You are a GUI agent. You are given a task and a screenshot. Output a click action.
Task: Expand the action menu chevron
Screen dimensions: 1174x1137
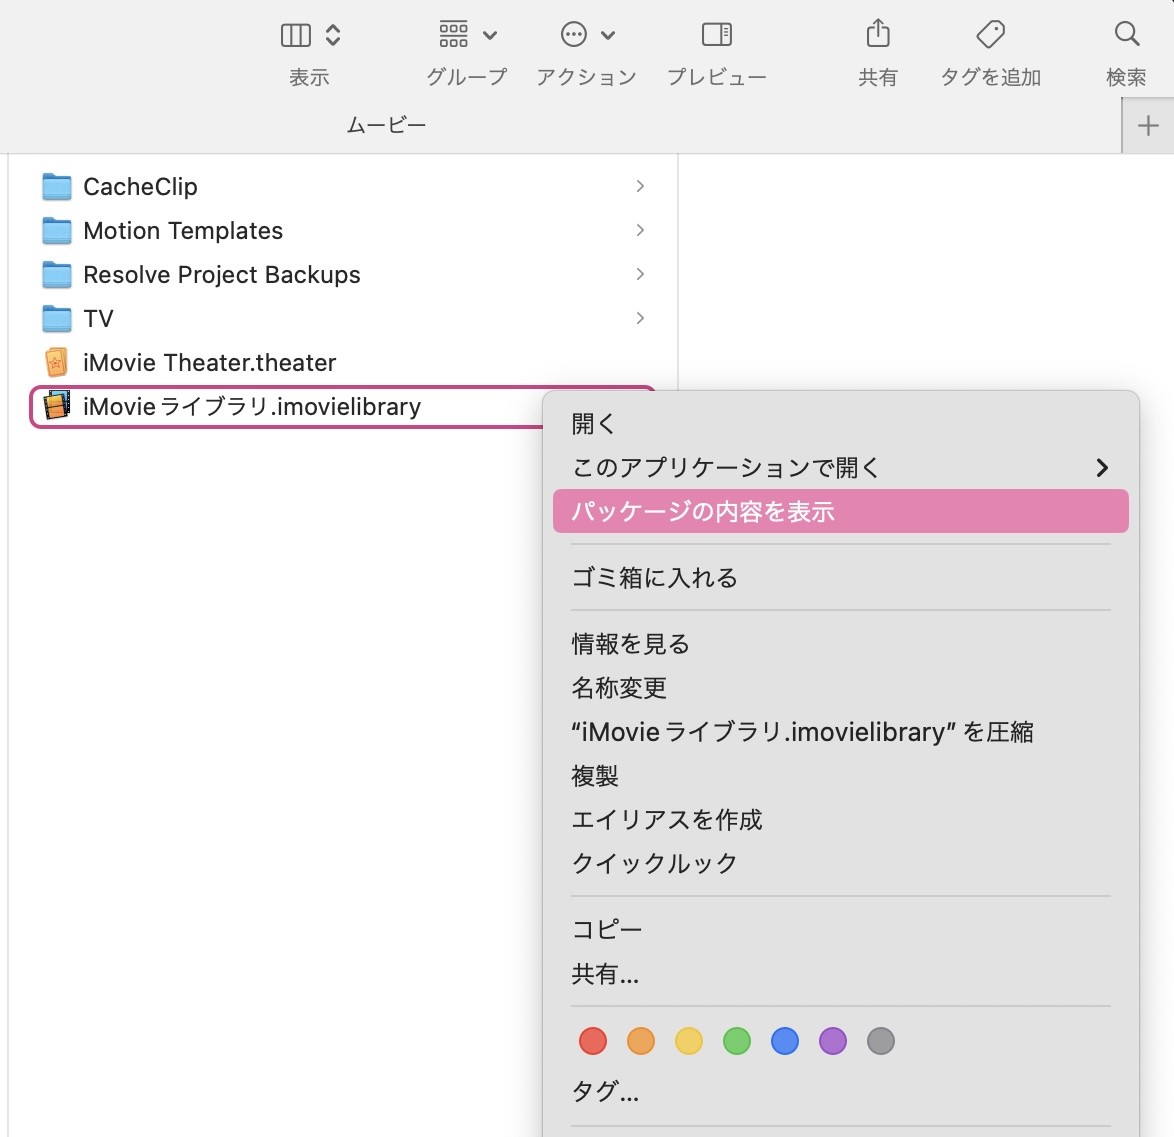point(608,35)
